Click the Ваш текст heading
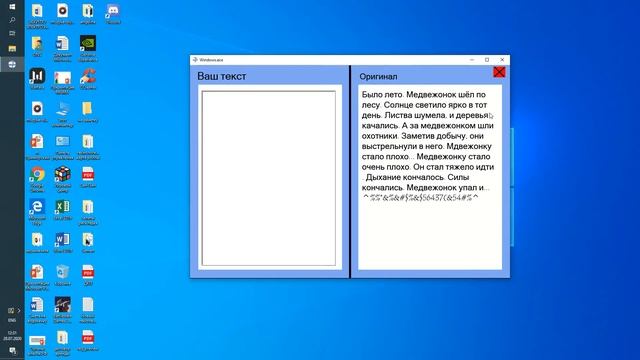The width and height of the screenshot is (640, 360). (x=222, y=76)
